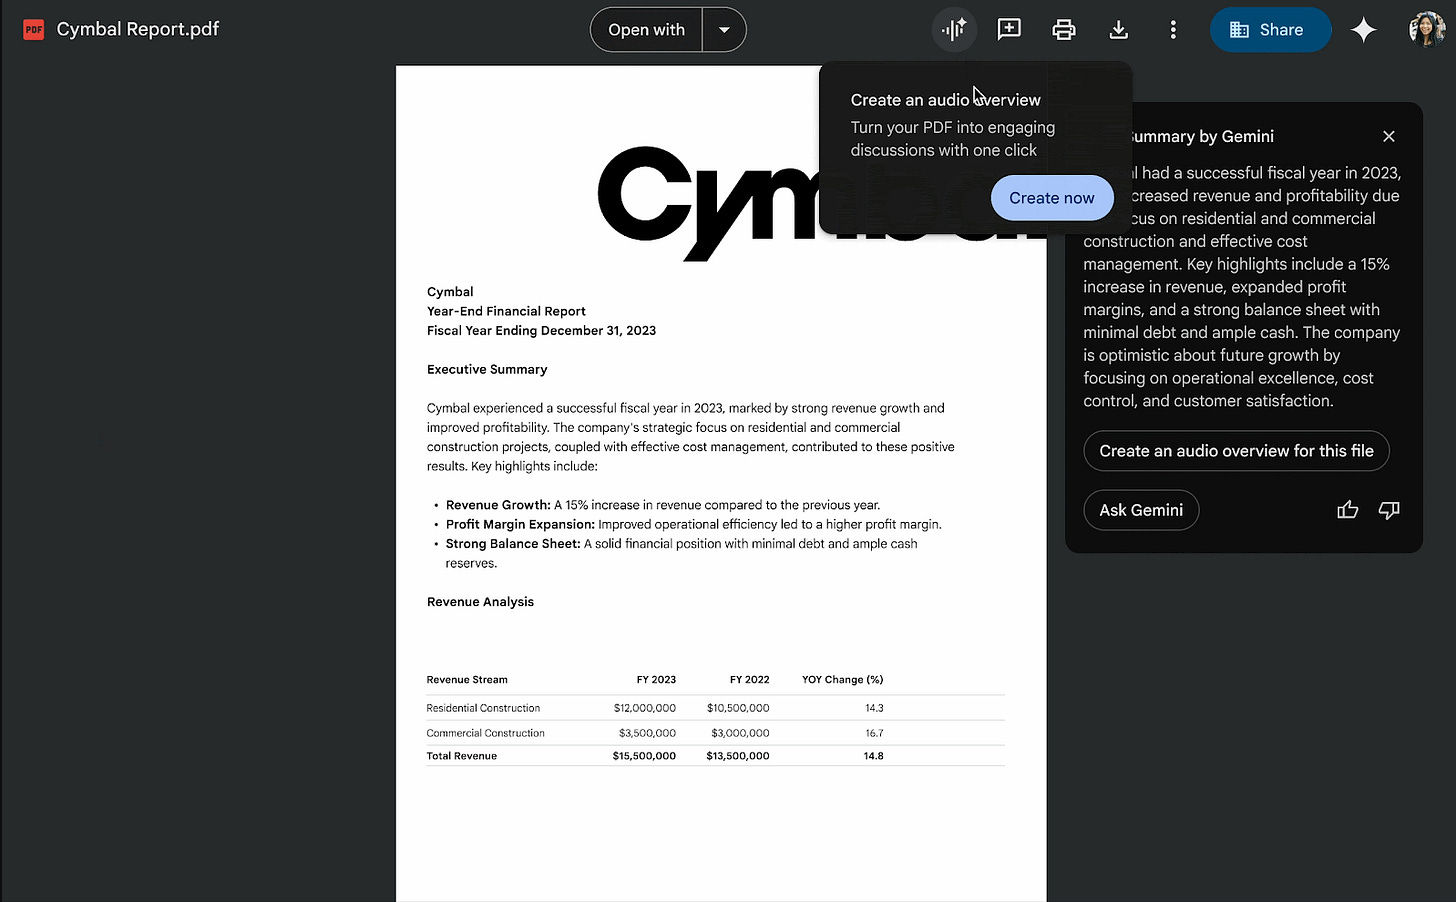Click the $3,000,000 table cell
Screen dimensions: 1456x902
click(741, 733)
